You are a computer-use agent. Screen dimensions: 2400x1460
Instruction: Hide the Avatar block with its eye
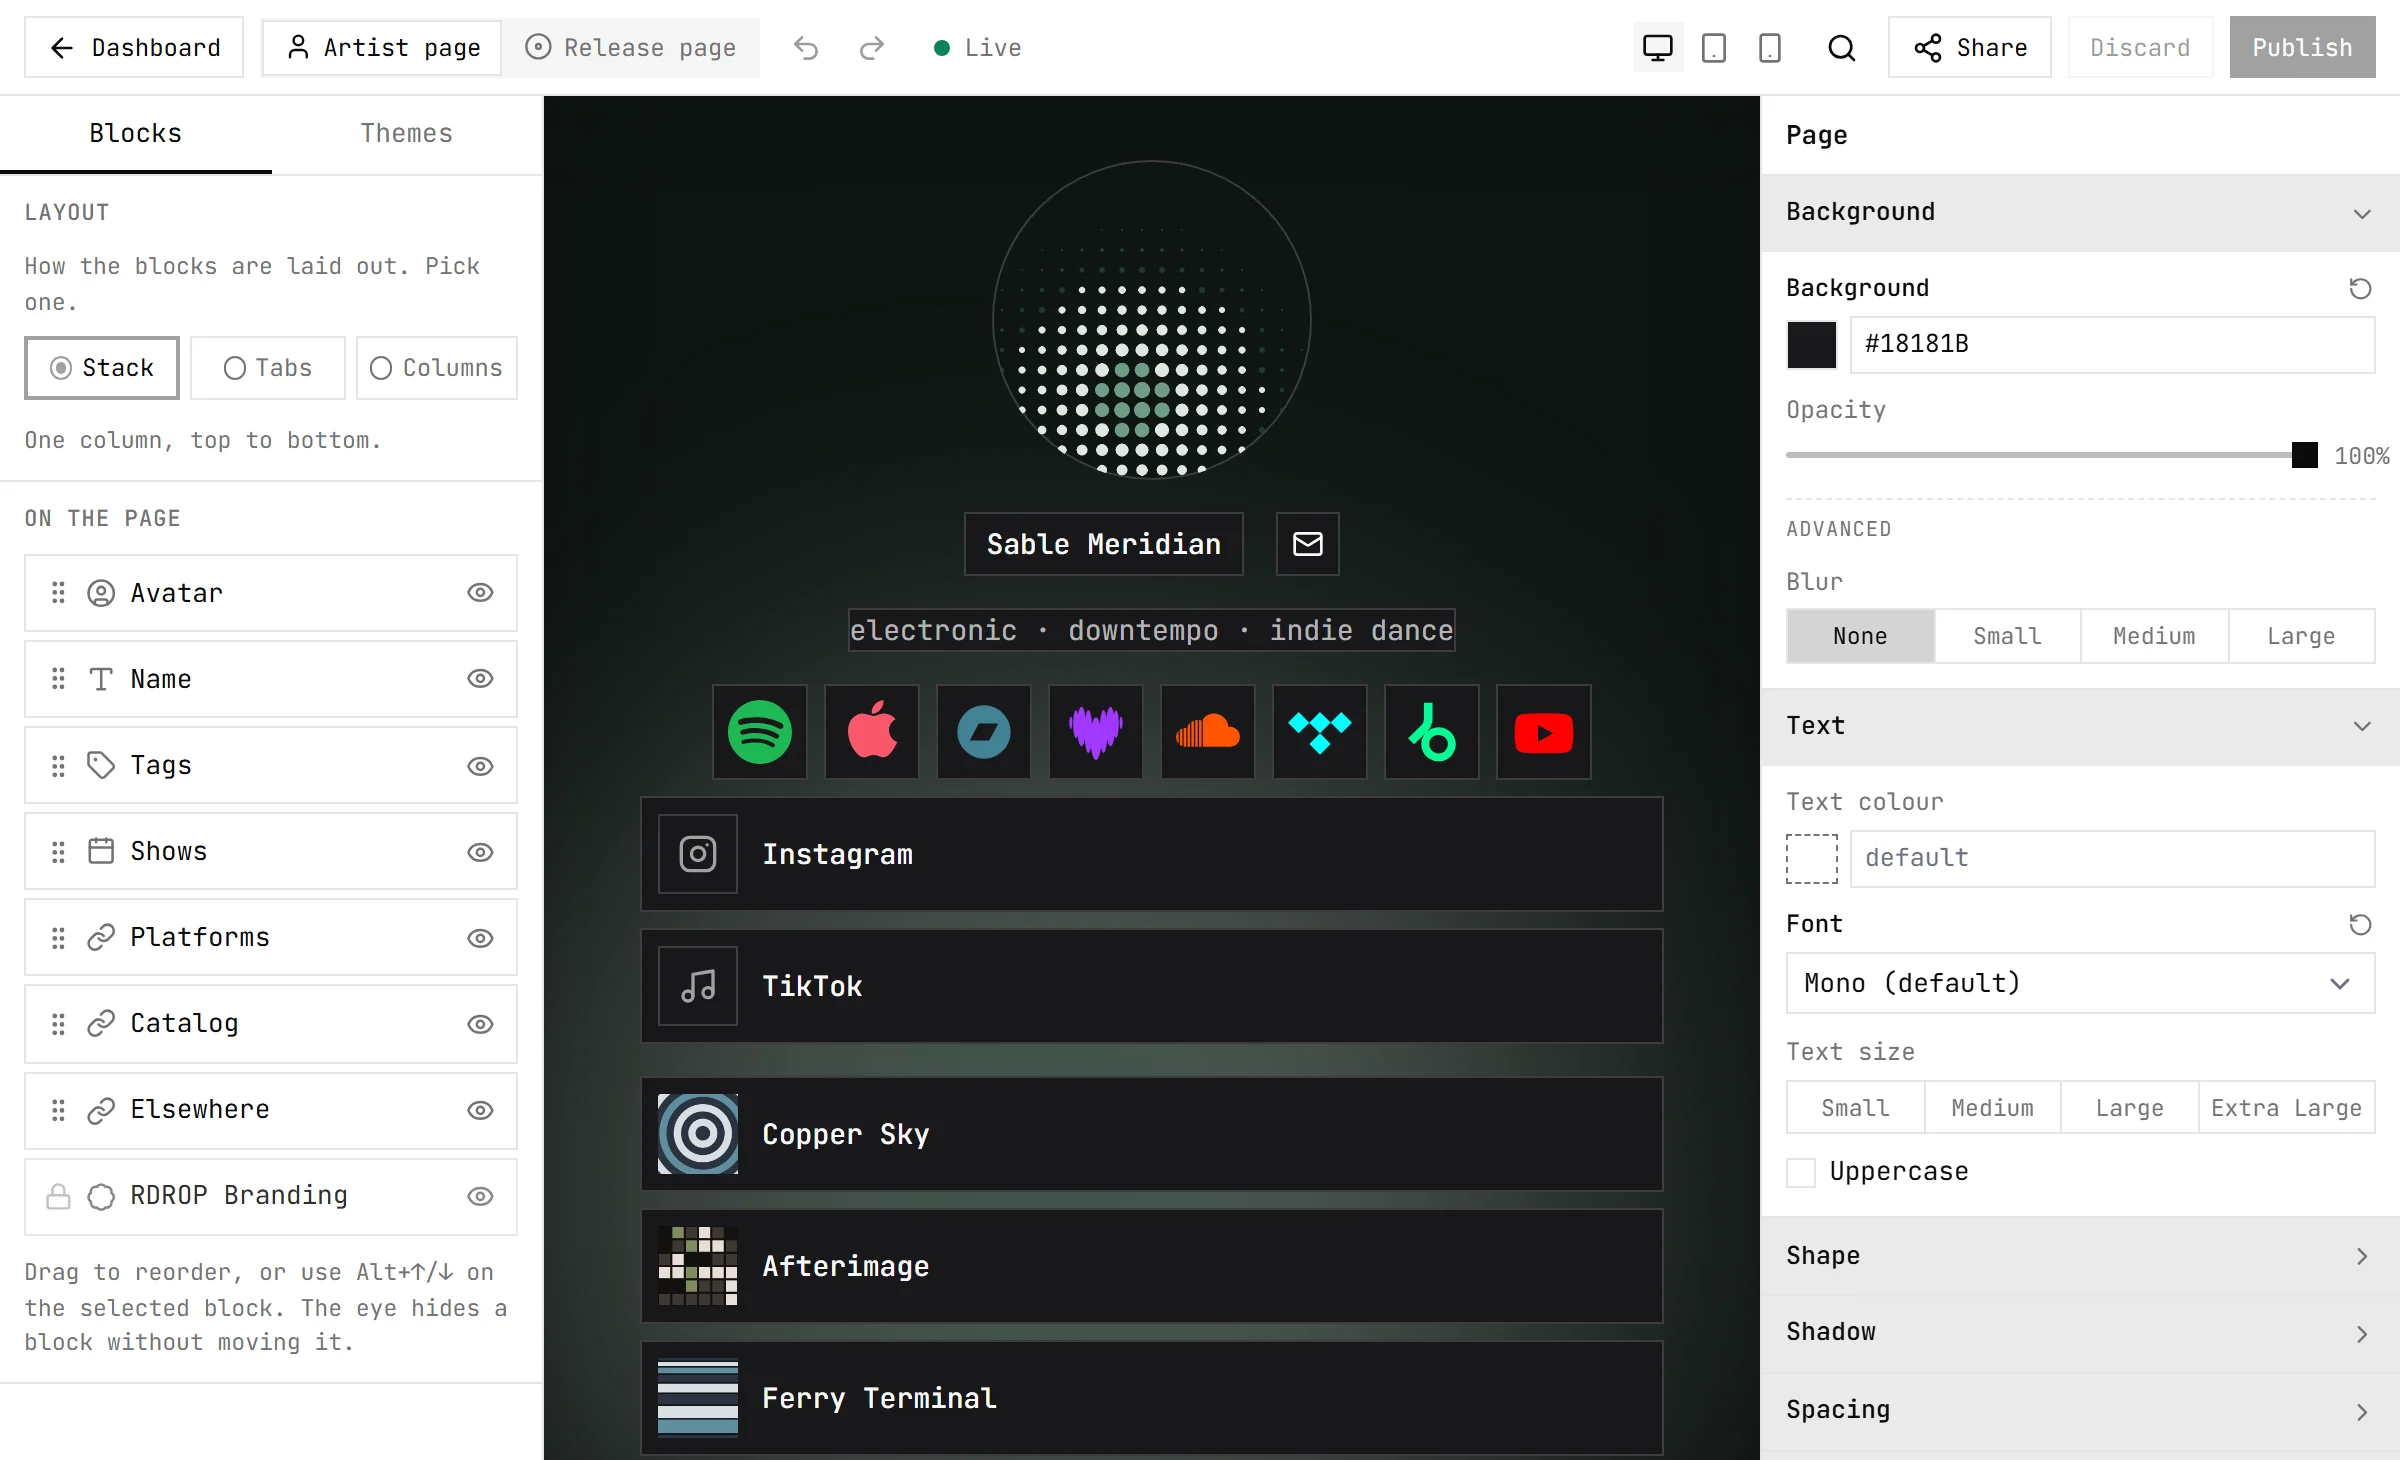481,593
